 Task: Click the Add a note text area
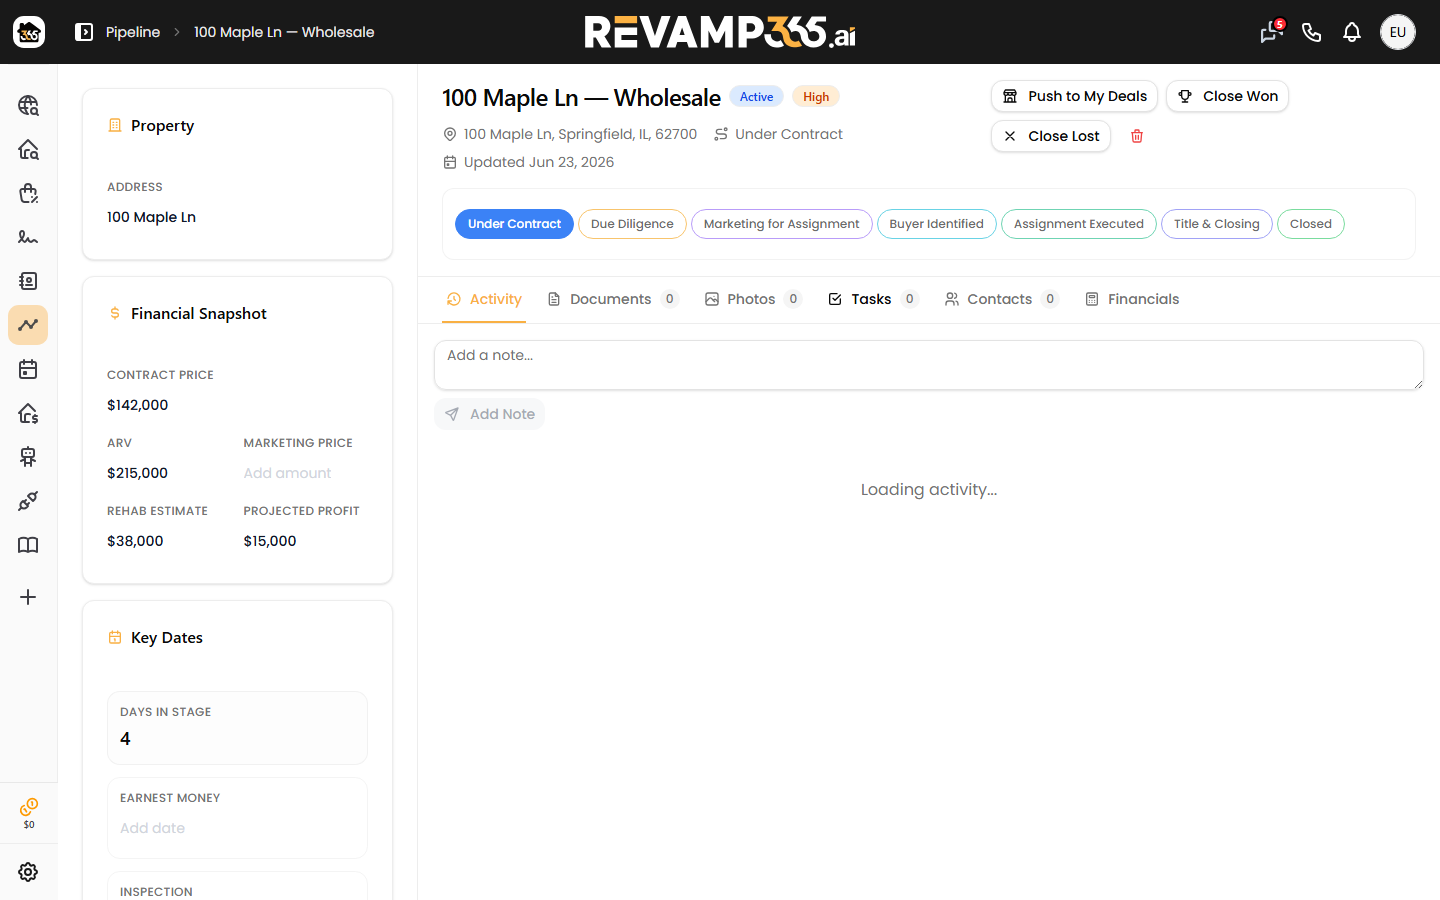click(929, 365)
